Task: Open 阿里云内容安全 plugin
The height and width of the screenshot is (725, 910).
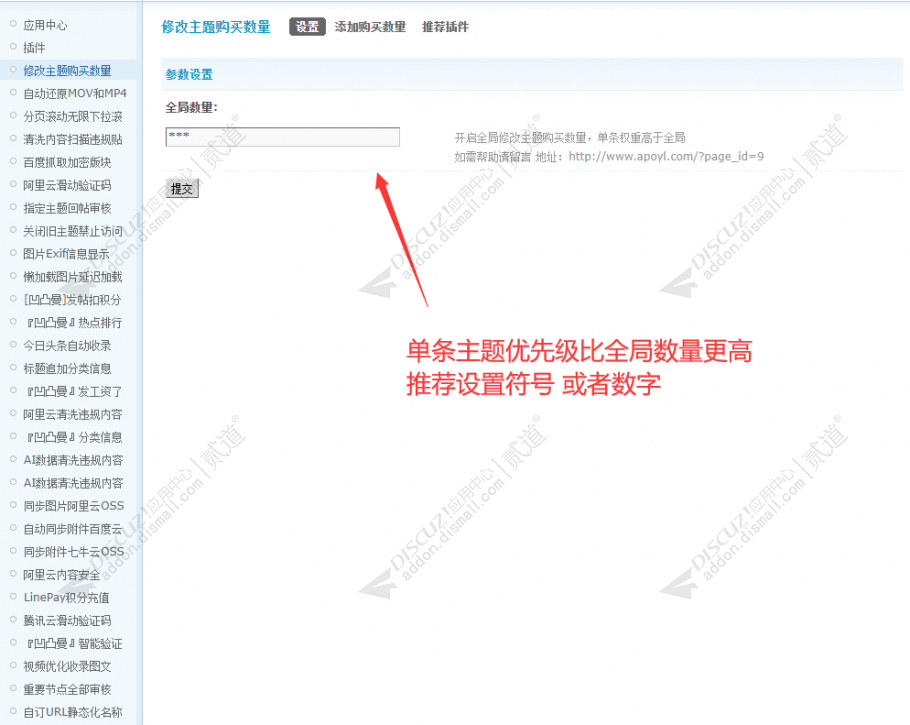Action: pos(62,575)
